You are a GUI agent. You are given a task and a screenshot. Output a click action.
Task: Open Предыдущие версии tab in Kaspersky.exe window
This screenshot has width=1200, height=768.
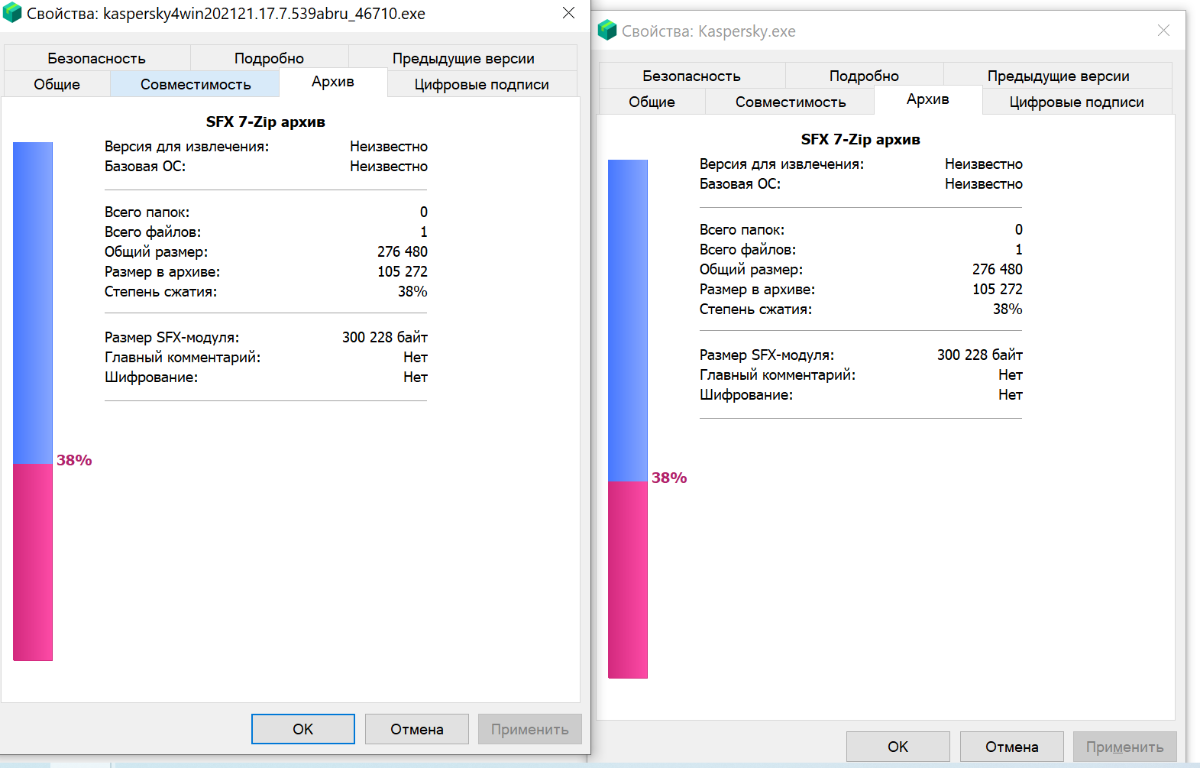[1058, 75]
